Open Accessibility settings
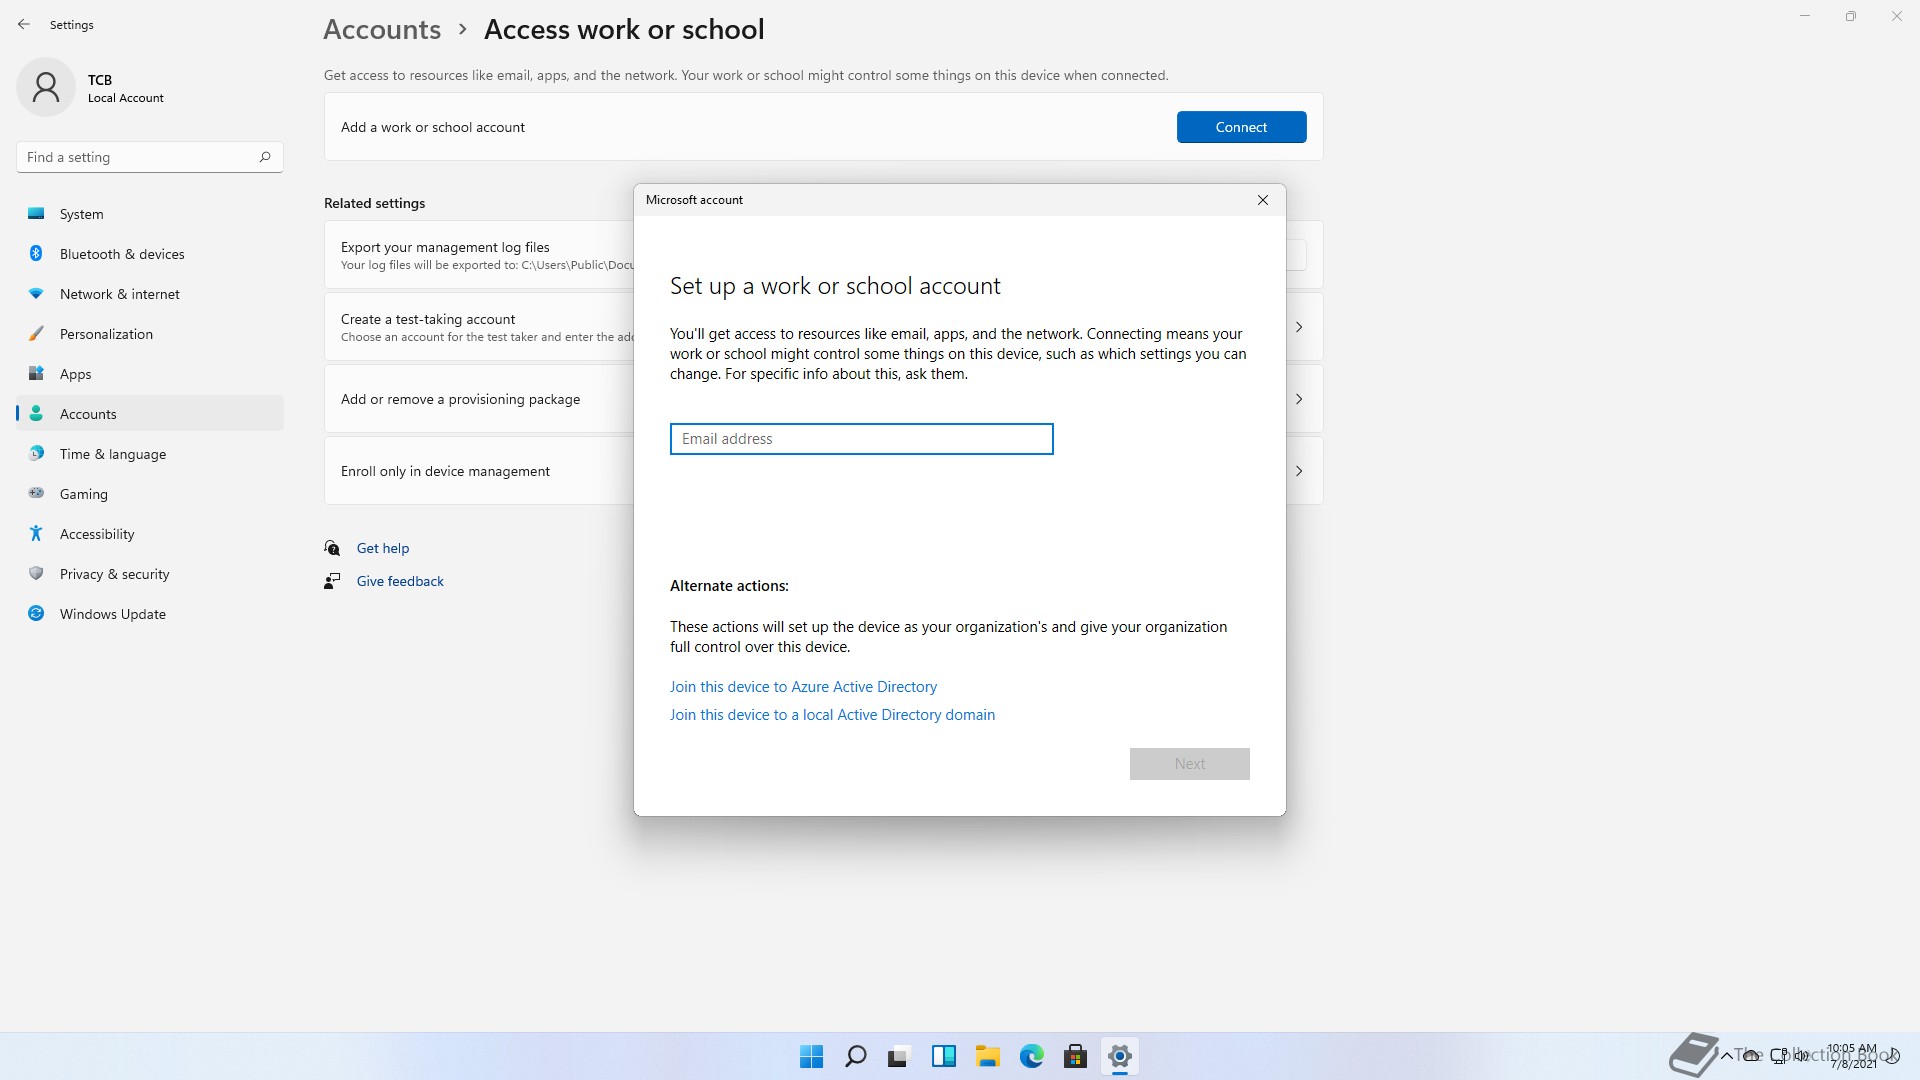 [150, 534]
